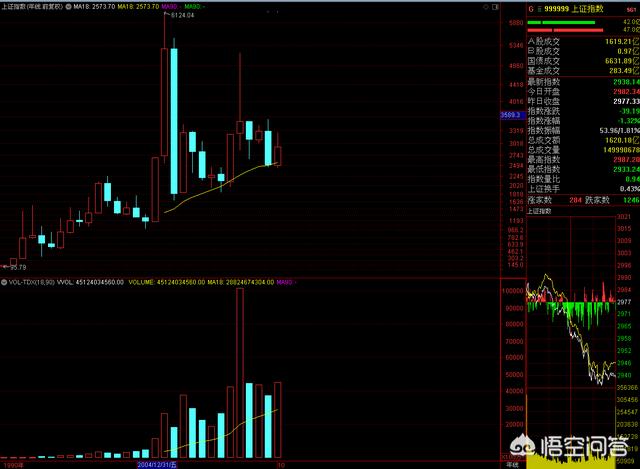Select the 2004/12/31 date label on time axis

click(156, 465)
